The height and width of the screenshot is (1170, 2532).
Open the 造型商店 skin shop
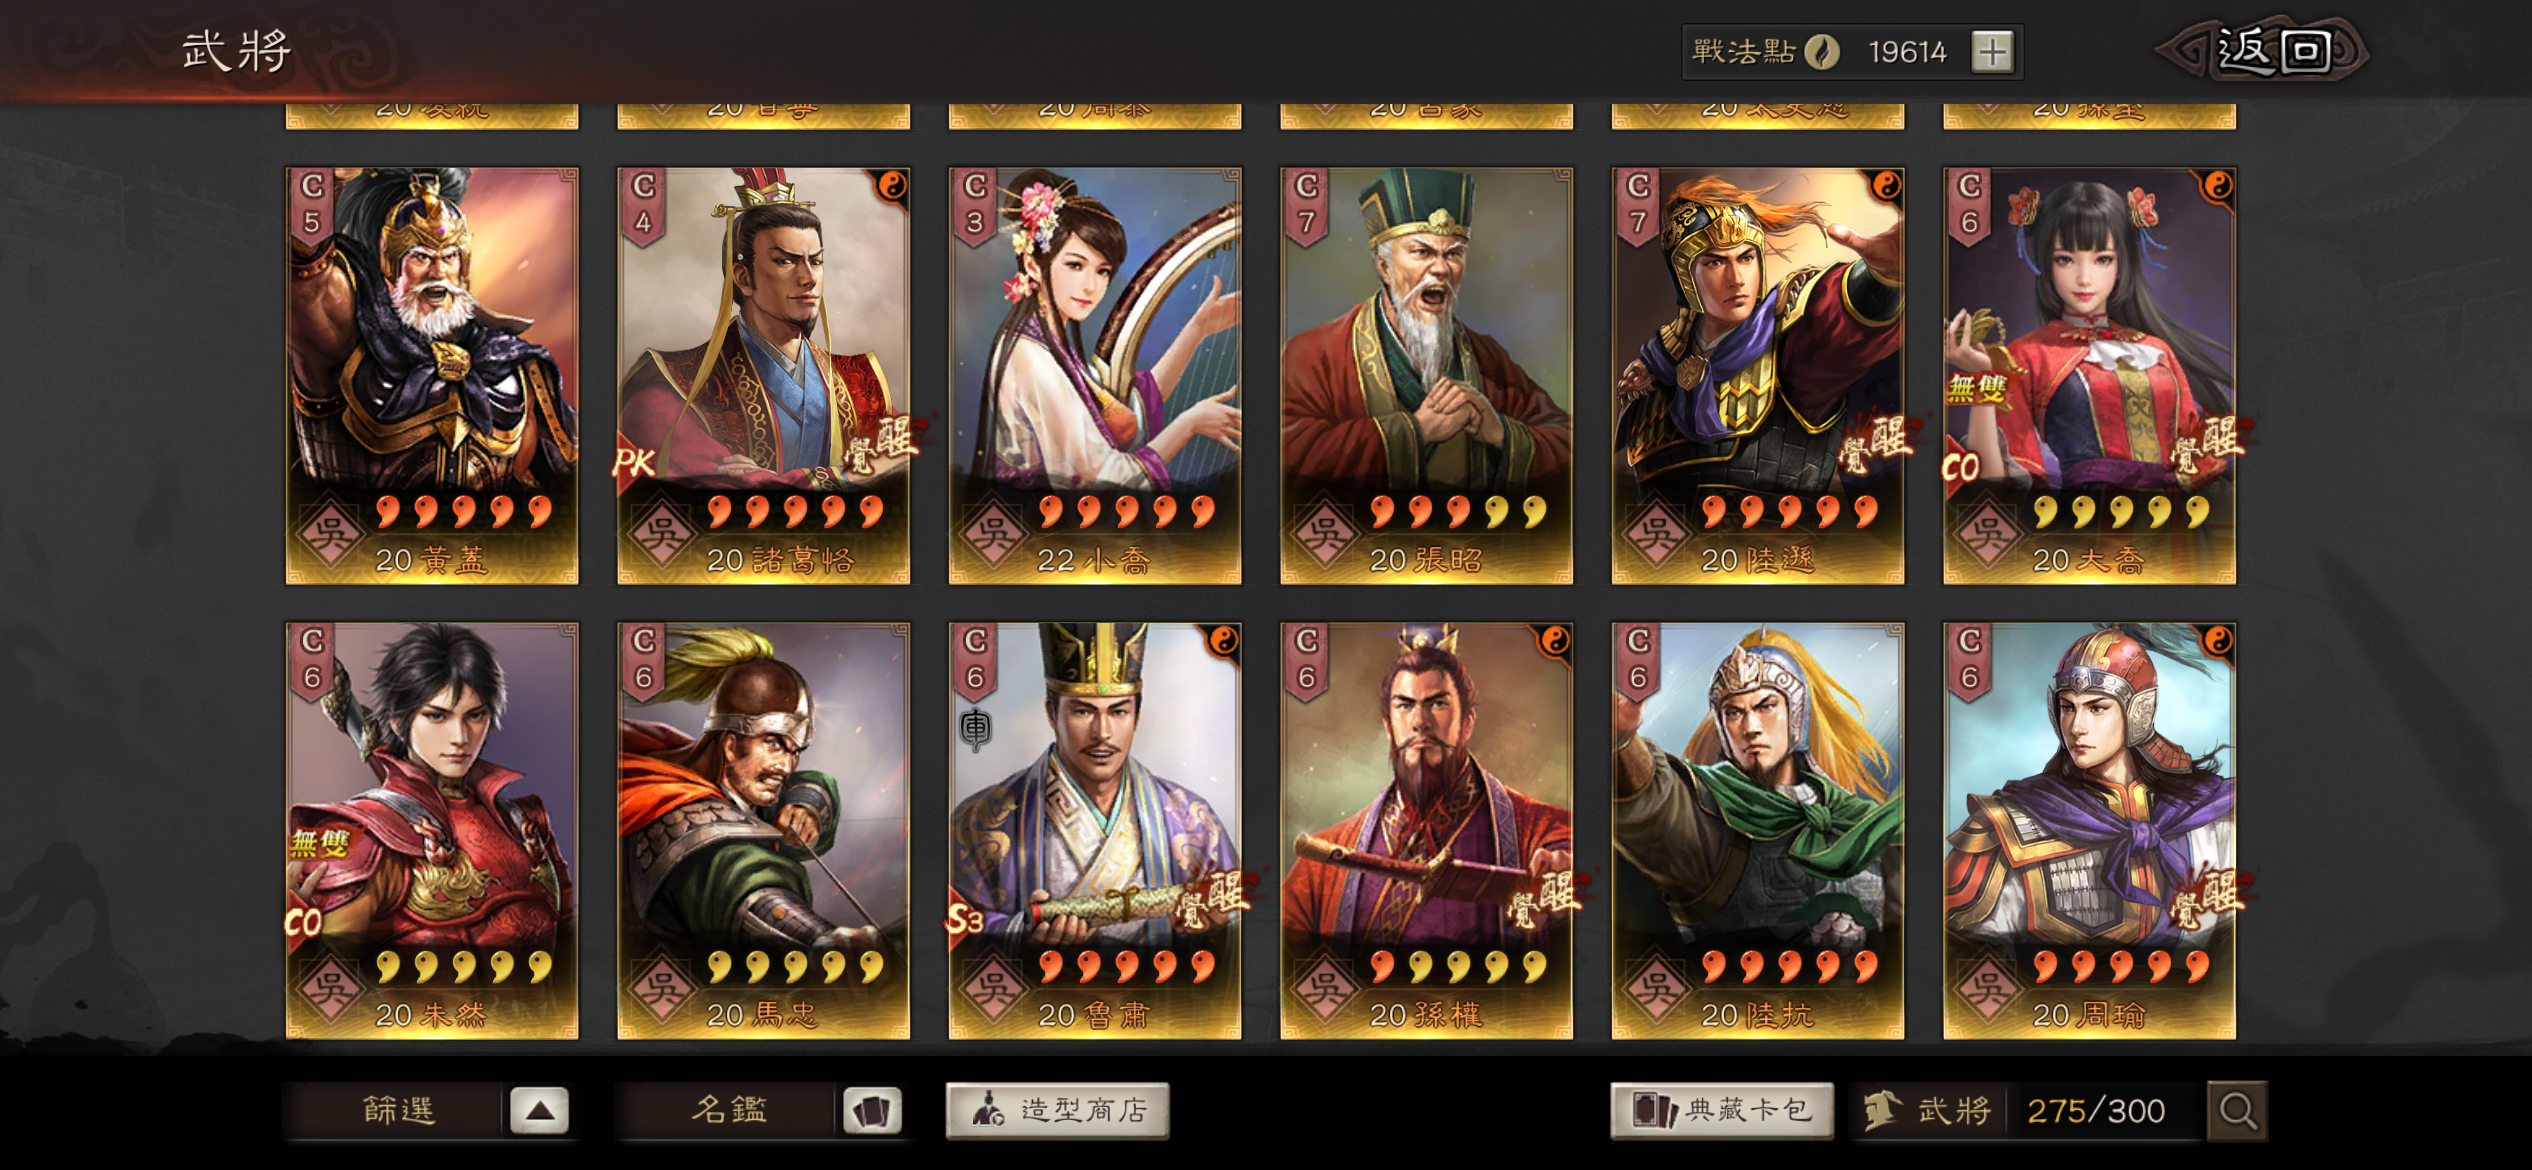(1057, 1111)
